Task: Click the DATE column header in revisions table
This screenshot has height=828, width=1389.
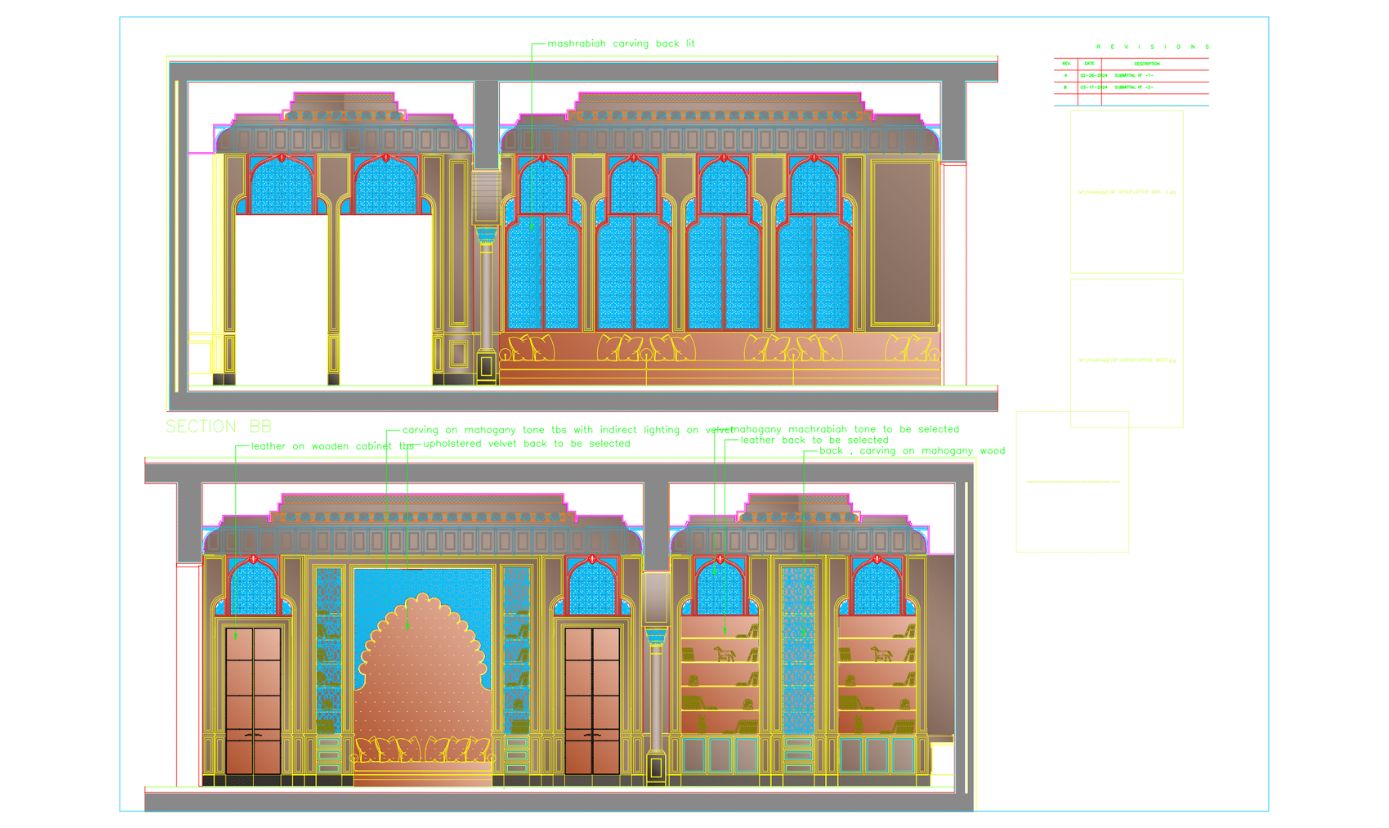Action: click(1089, 63)
